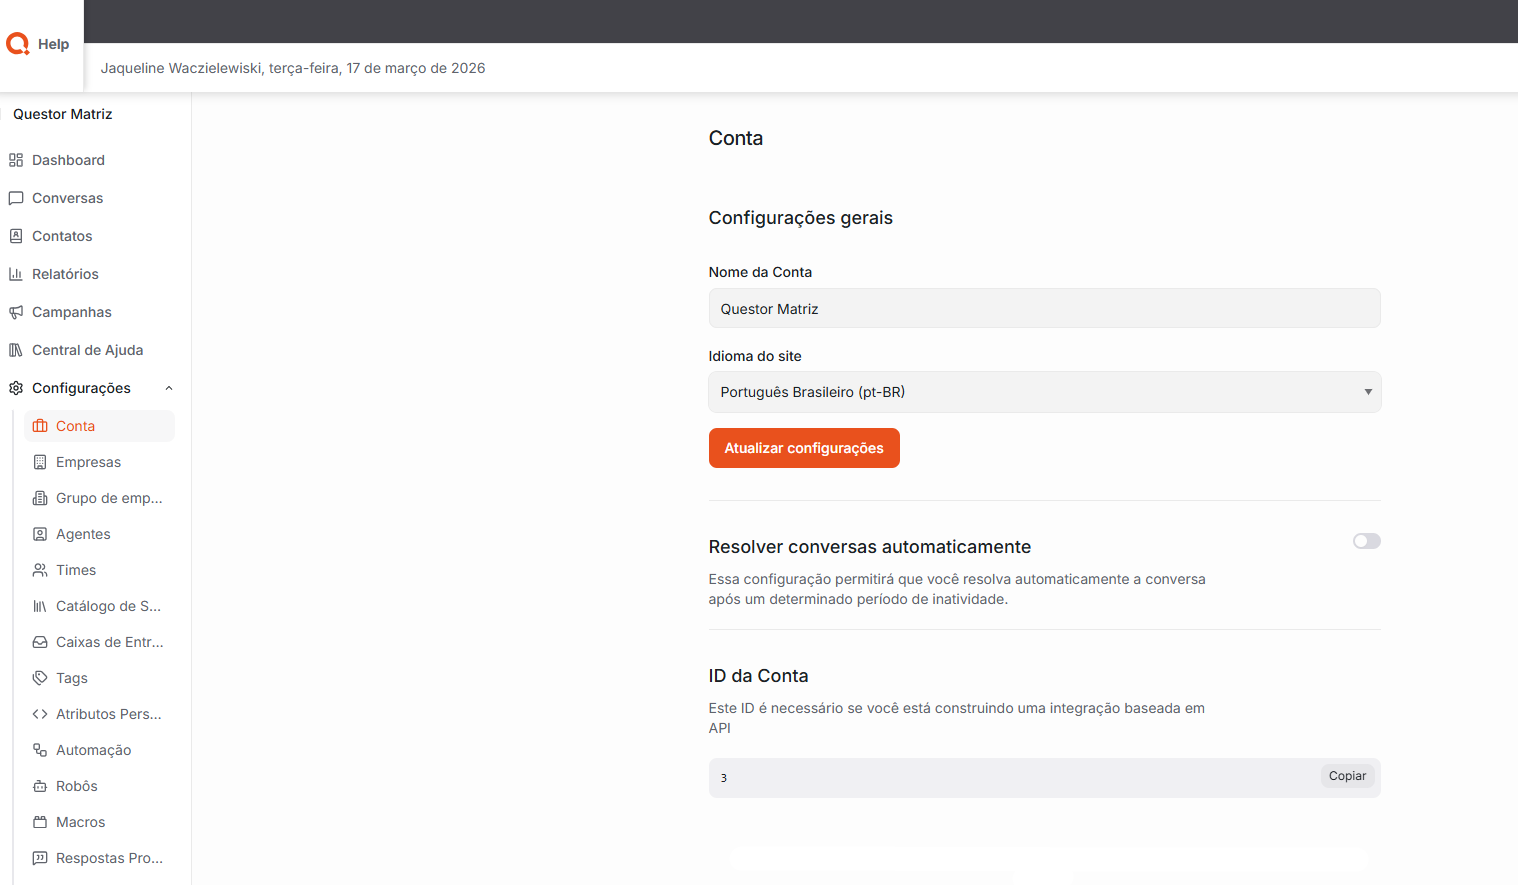Copy the account ID with Copiar
Screen dimensions: 1518x885
[1347, 776]
